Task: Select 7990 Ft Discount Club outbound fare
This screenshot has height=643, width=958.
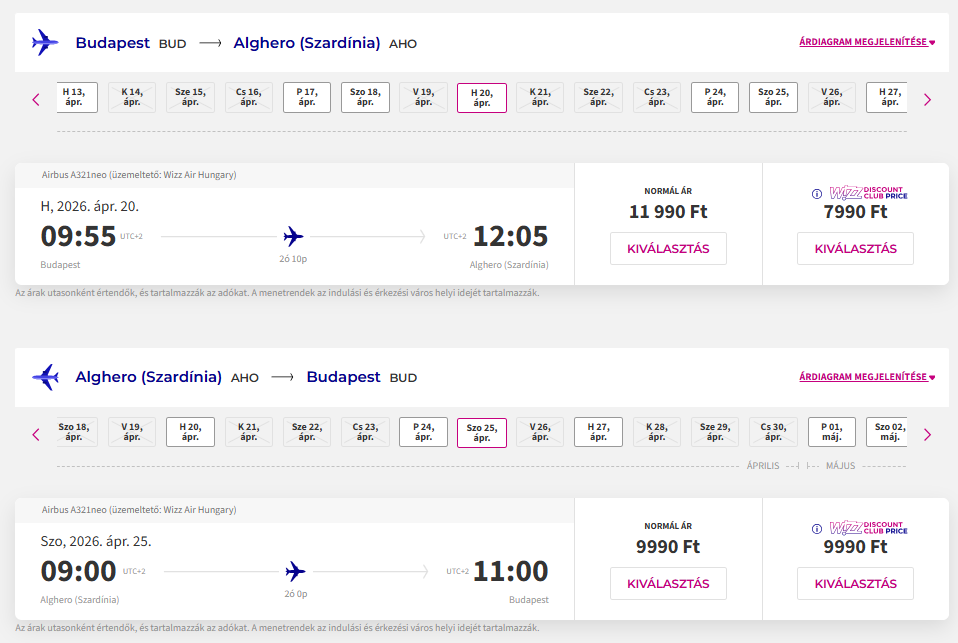Action: 855,249
